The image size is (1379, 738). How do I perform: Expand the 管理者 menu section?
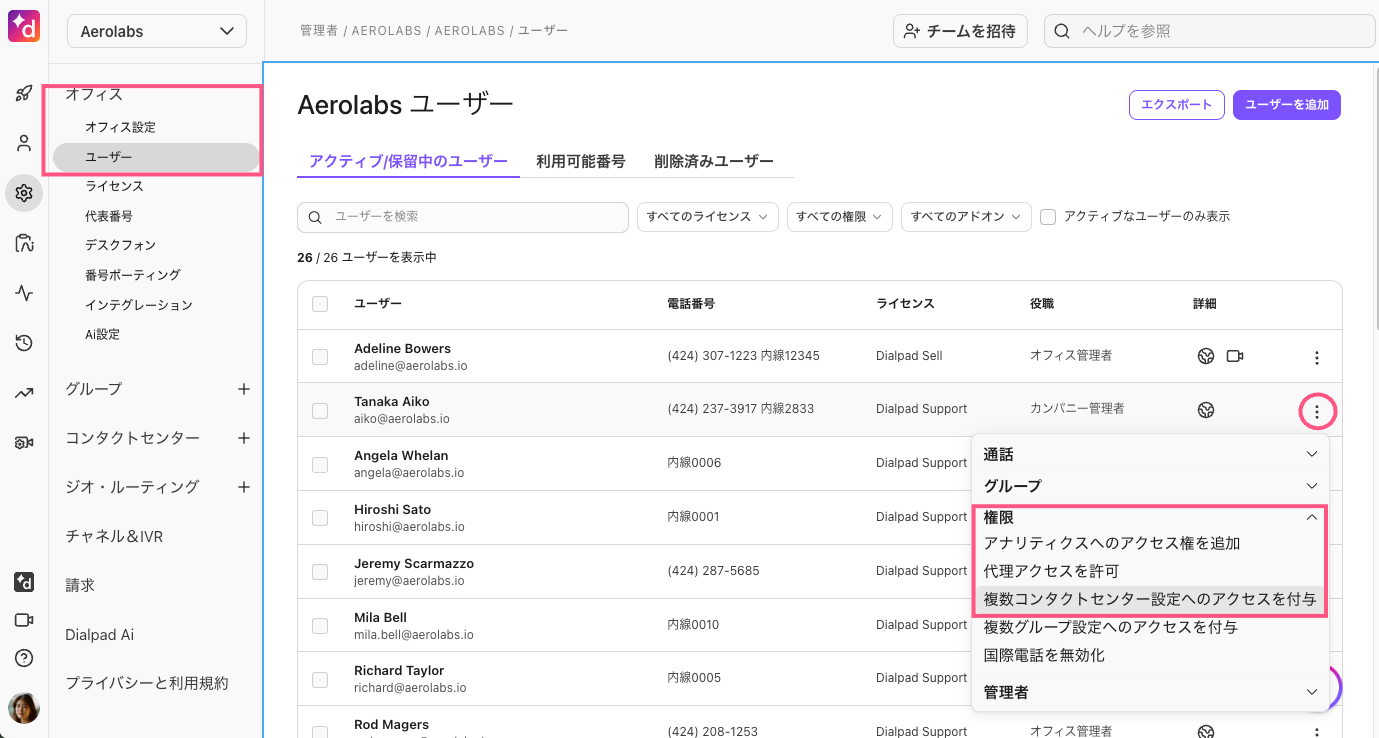pyautogui.click(x=1150, y=692)
